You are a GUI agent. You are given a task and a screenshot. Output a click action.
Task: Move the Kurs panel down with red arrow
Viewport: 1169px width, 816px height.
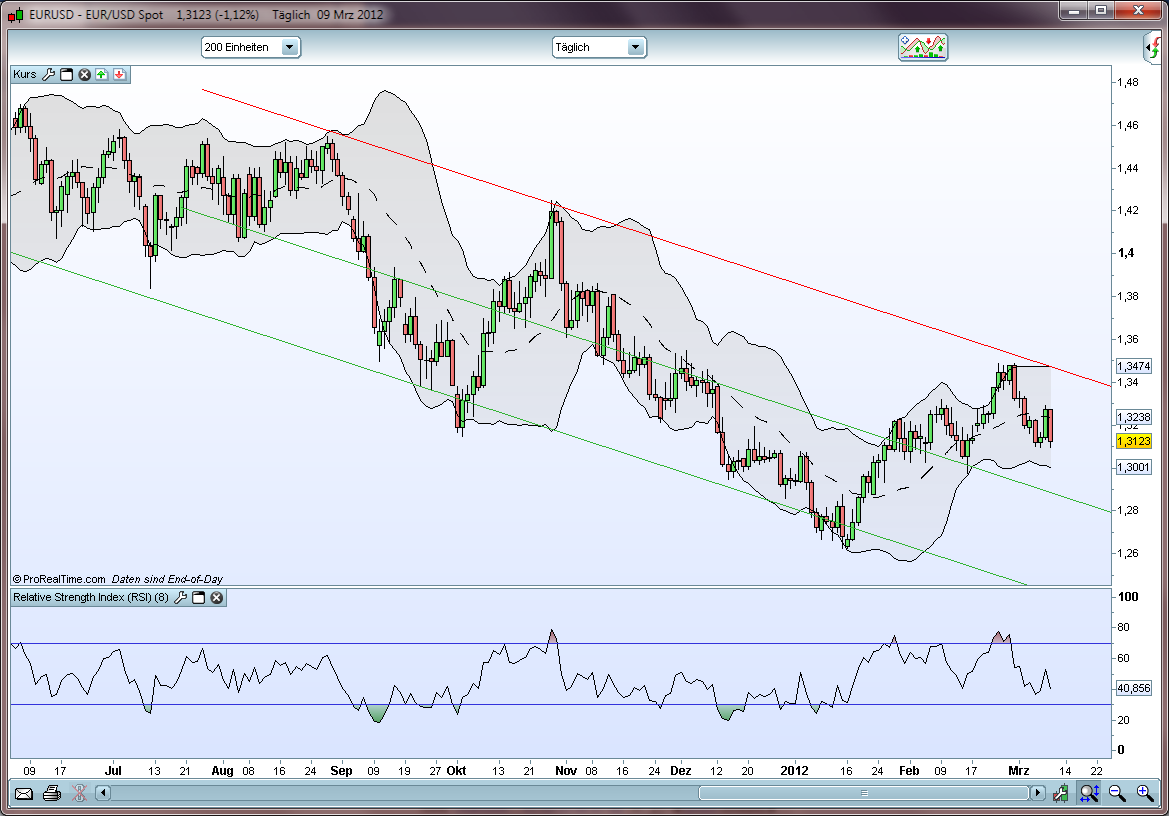[120, 74]
